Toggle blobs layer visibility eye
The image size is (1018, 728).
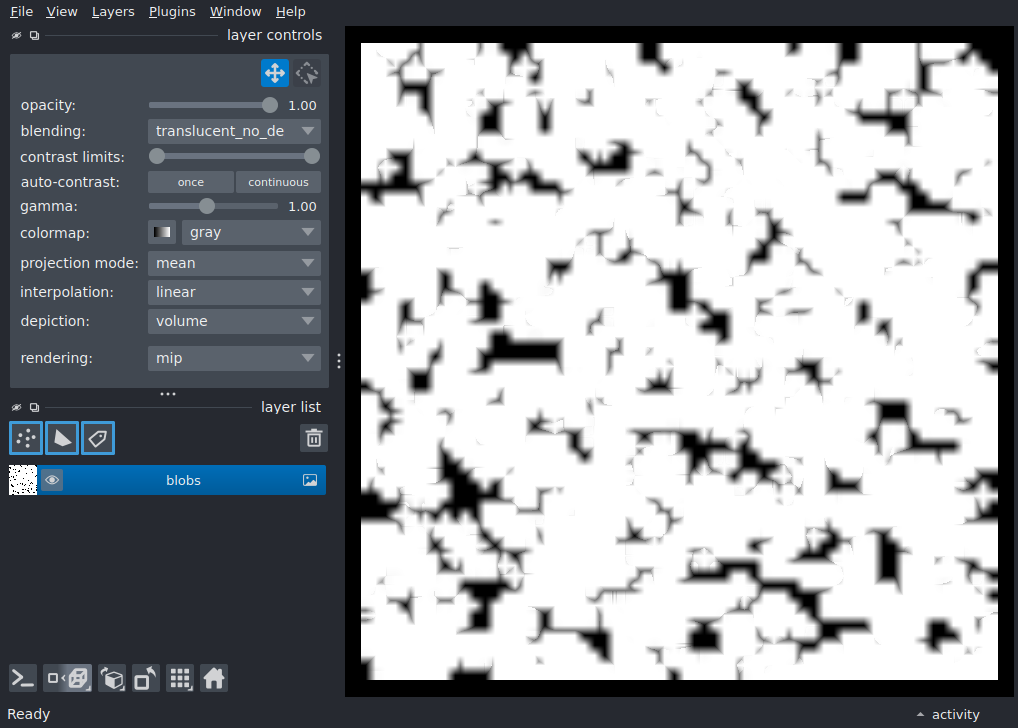52,480
